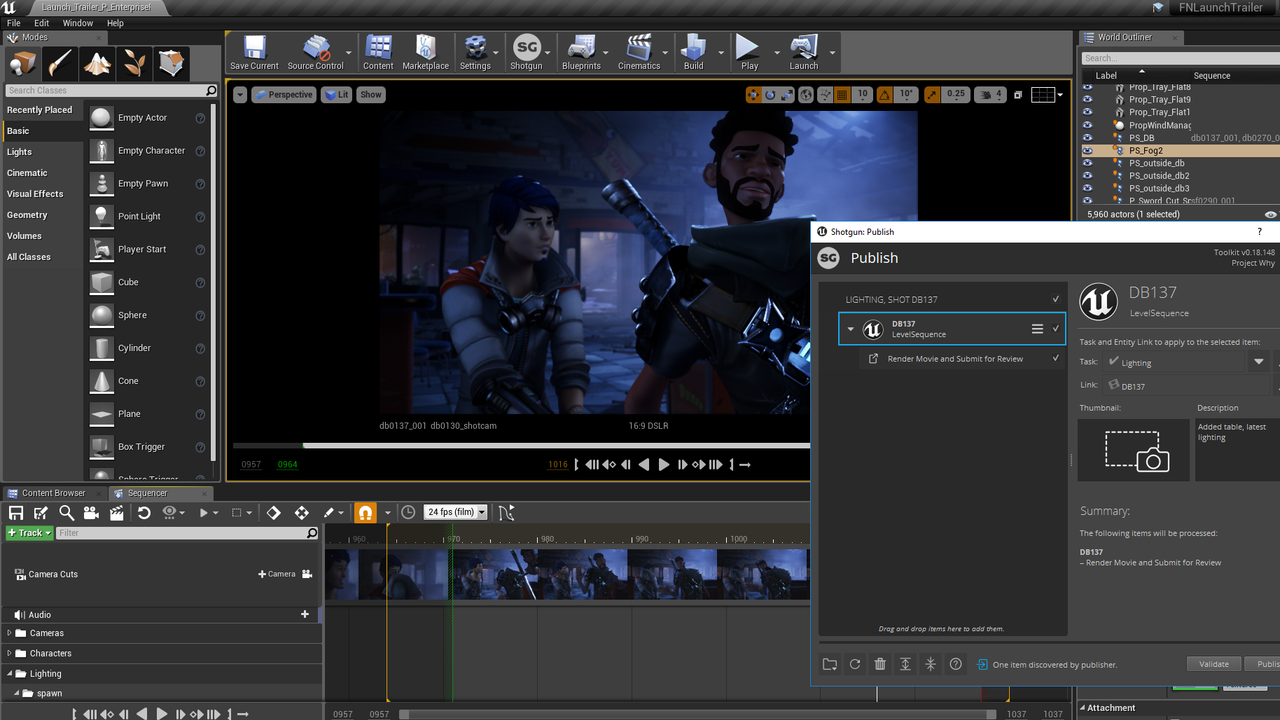Select the Geometry Editing mode icon
This screenshot has width=1280, height=720.
(x=171, y=63)
